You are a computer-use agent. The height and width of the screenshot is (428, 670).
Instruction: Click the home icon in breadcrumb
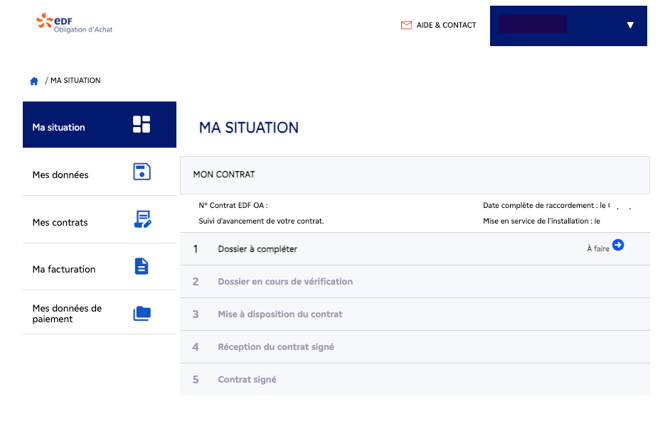tap(34, 80)
